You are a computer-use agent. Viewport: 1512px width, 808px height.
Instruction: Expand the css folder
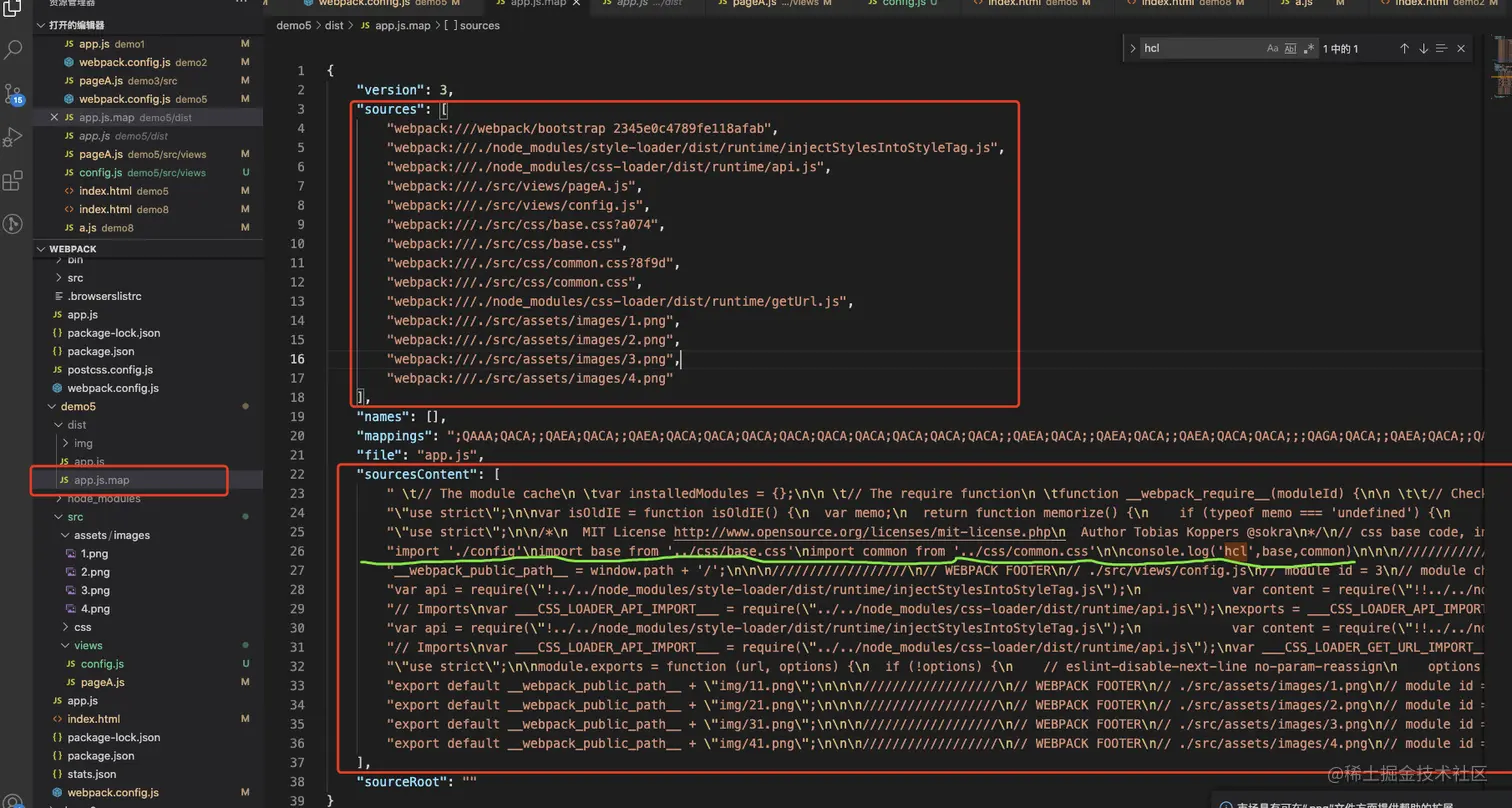pos(148,627)
